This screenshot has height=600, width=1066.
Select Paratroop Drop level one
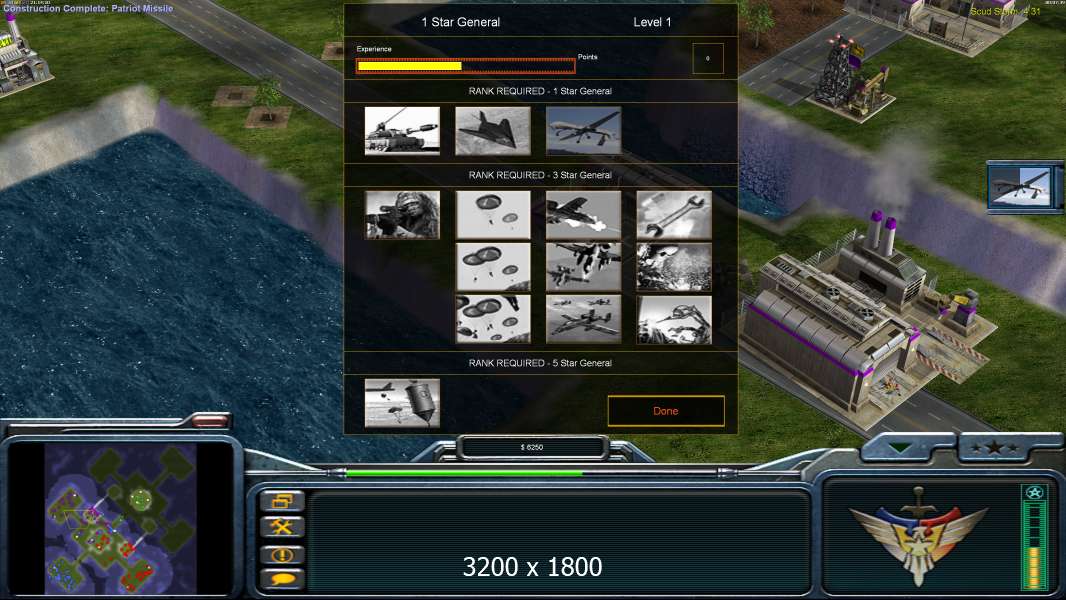493,215
